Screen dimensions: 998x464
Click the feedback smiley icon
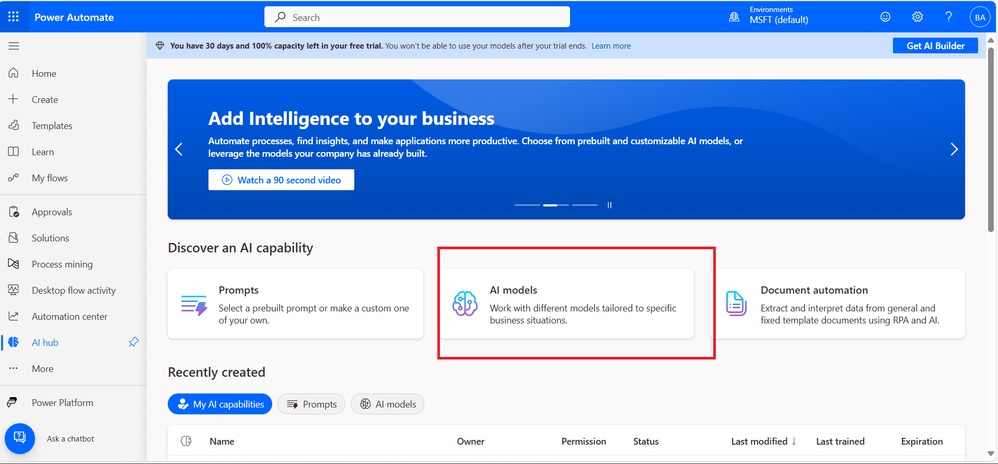coord(885,17)
